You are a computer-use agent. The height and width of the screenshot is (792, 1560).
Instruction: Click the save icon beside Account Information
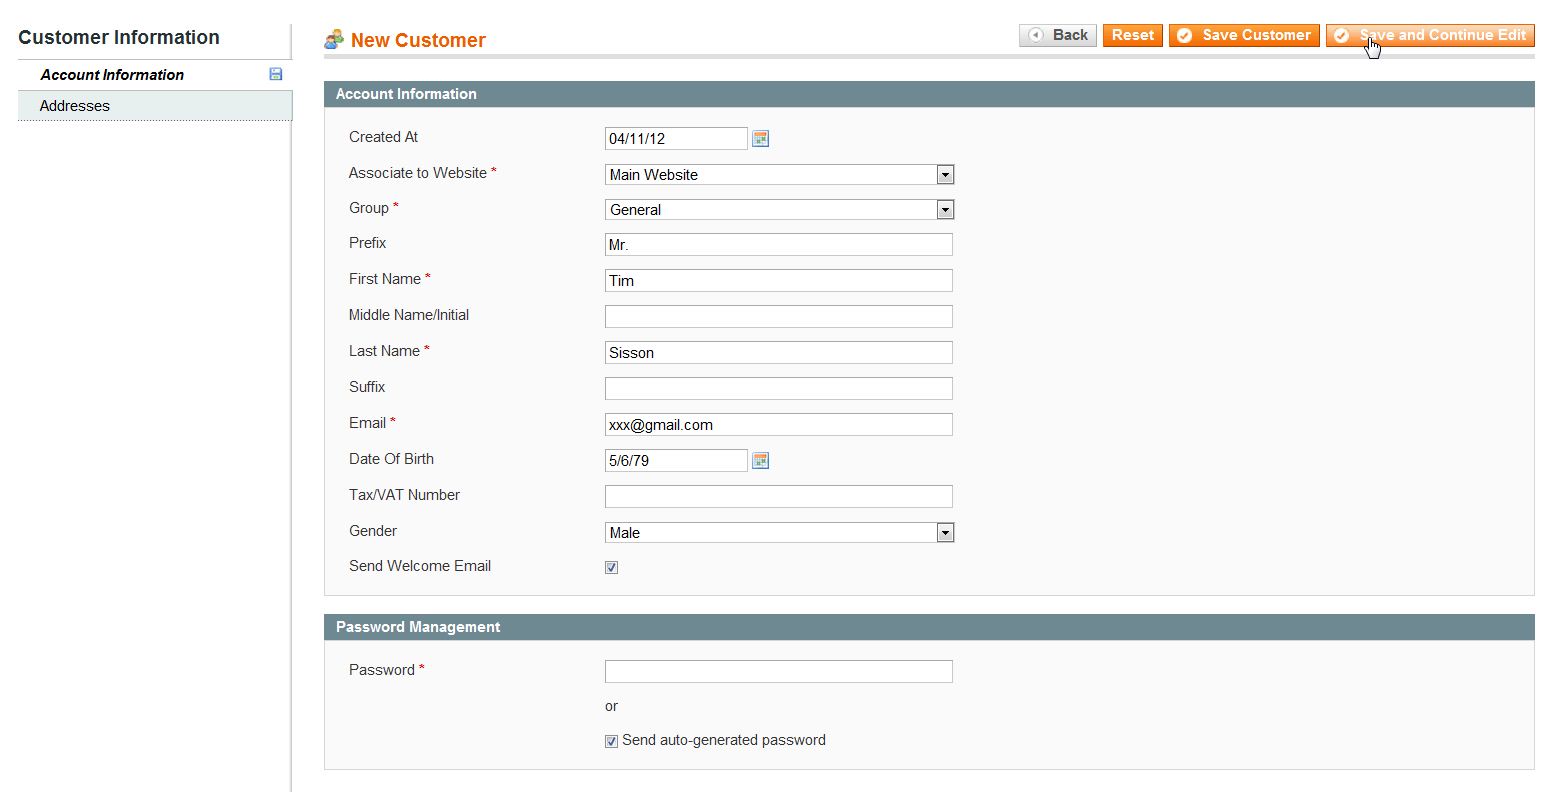[x=276, y=74]
